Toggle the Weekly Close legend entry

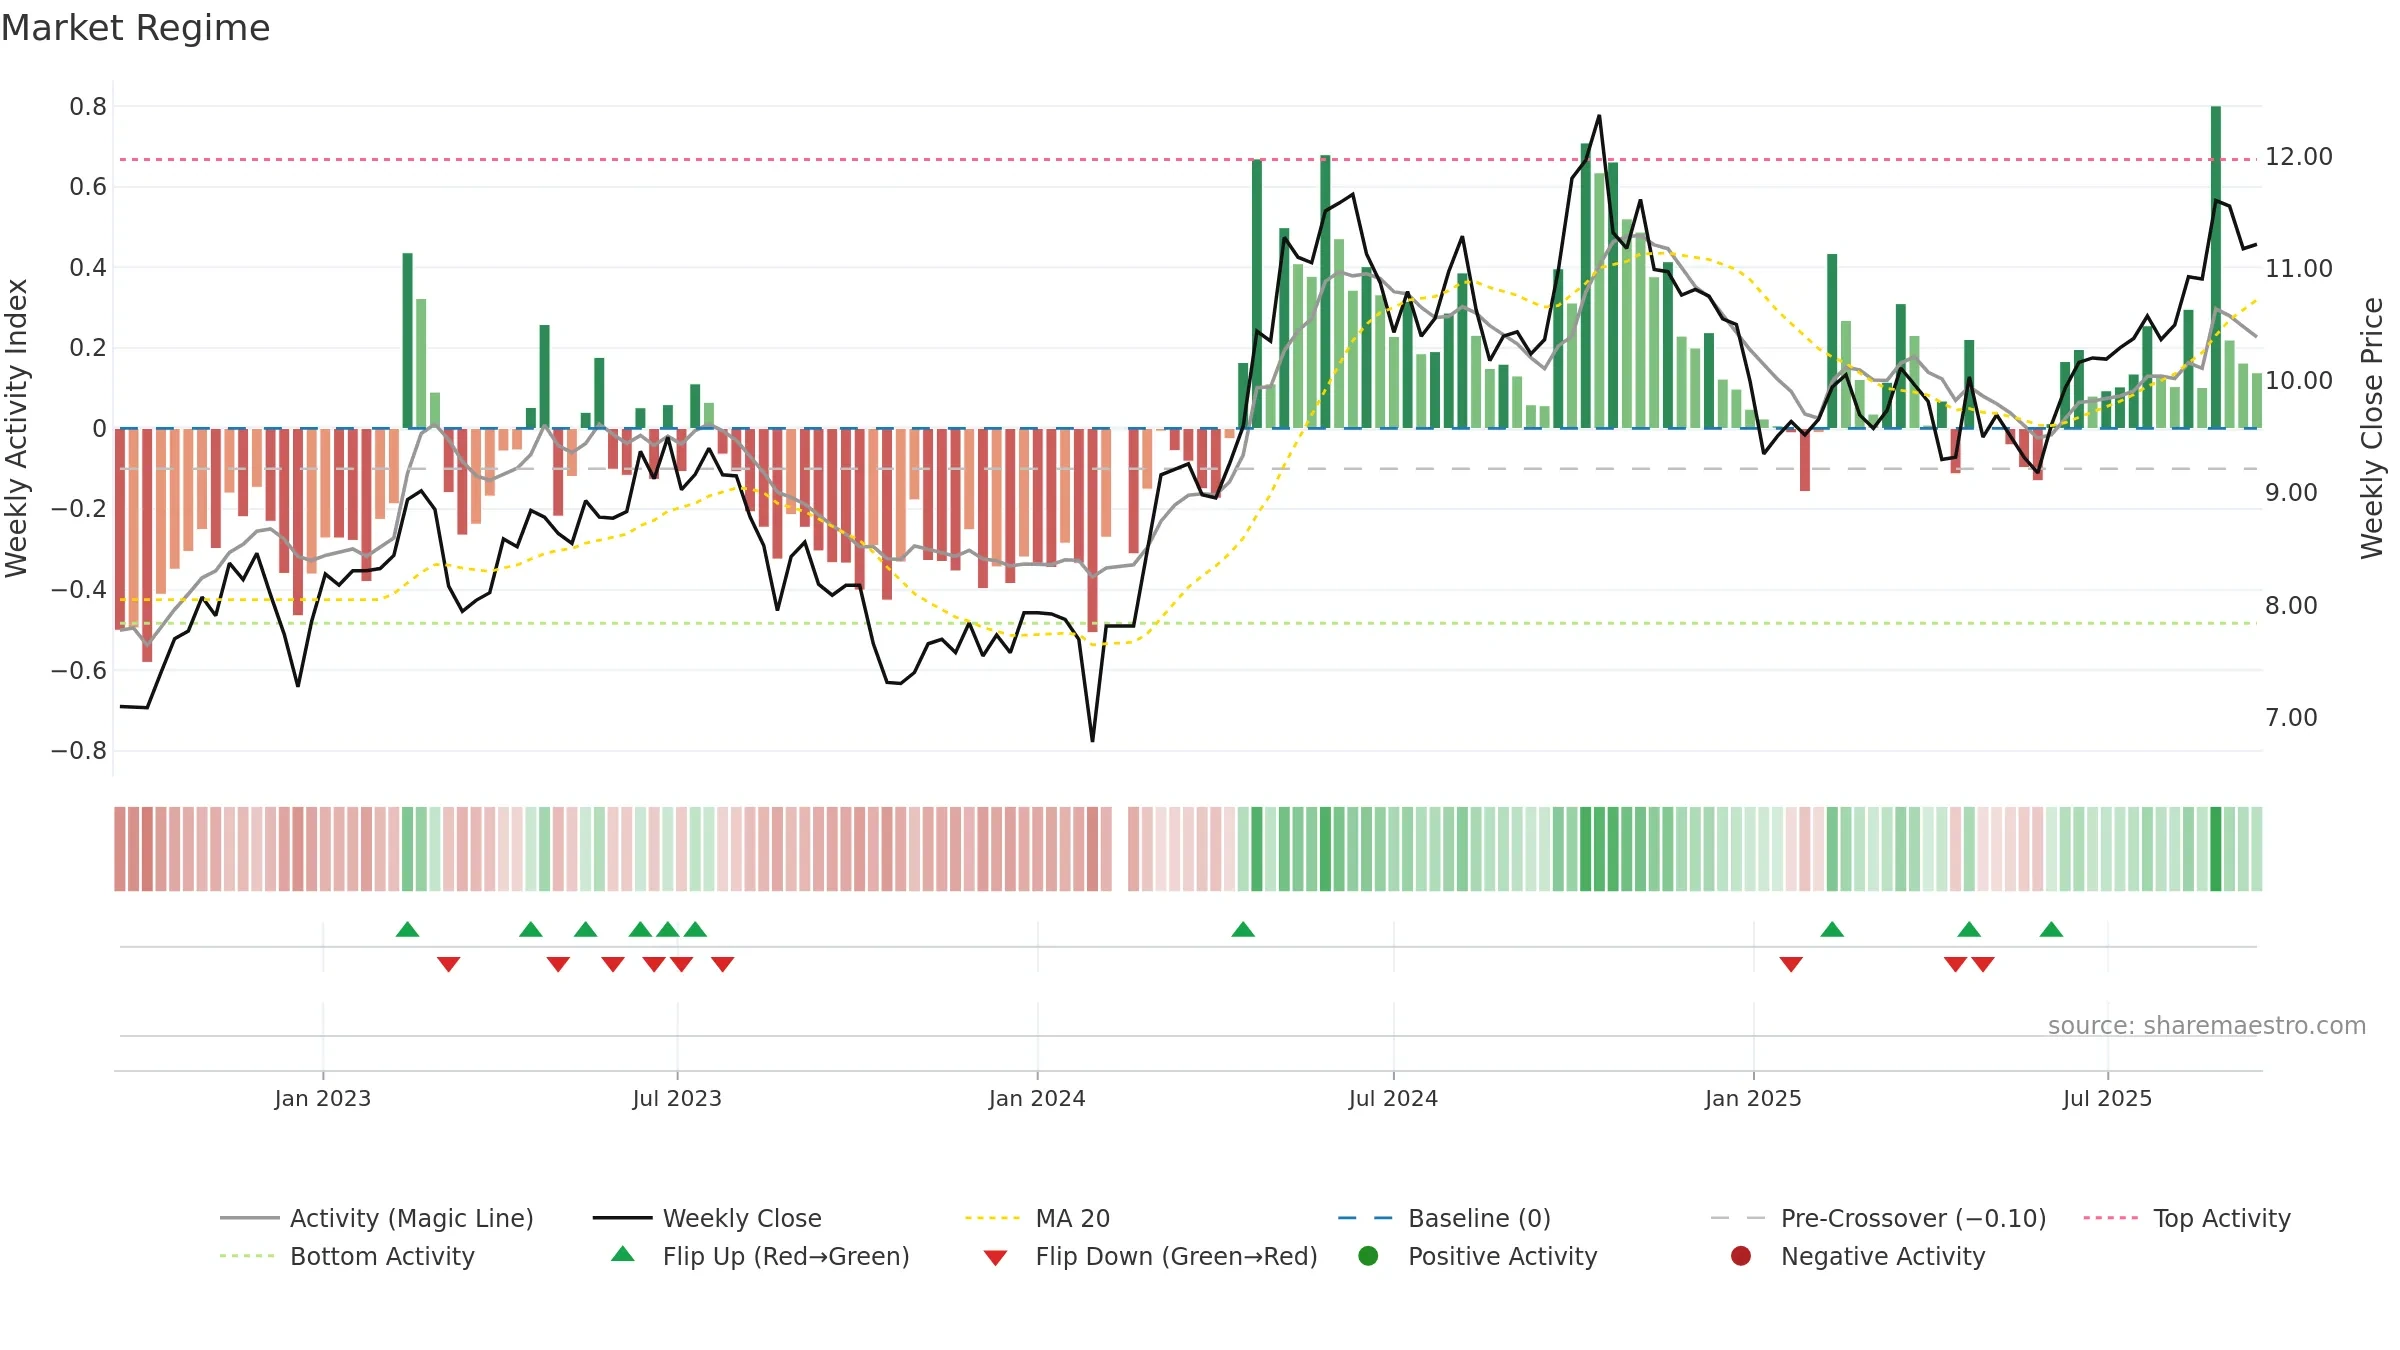[x=707, y=1218]
